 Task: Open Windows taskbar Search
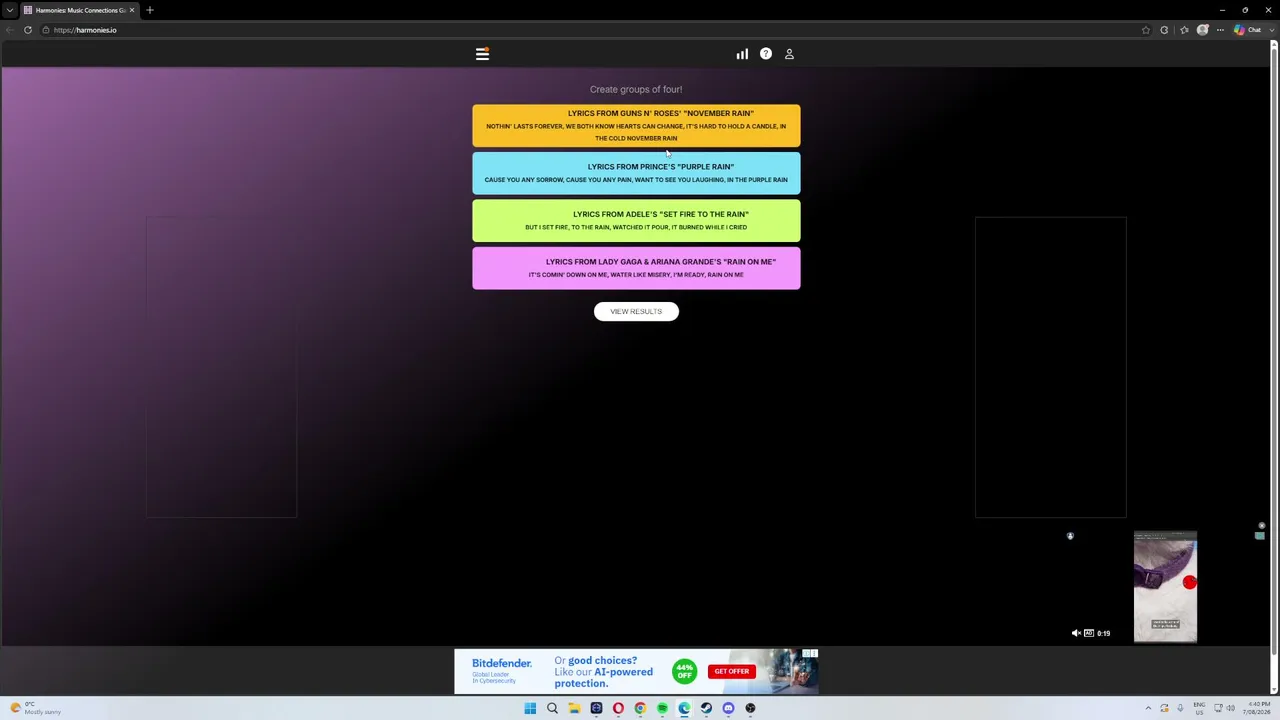pyautogui.click(x=552, y=708)
